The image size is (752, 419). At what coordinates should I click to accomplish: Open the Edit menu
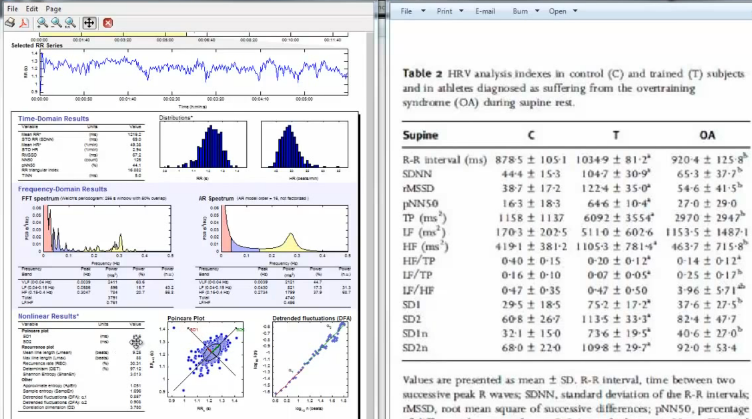pos(32,7)
